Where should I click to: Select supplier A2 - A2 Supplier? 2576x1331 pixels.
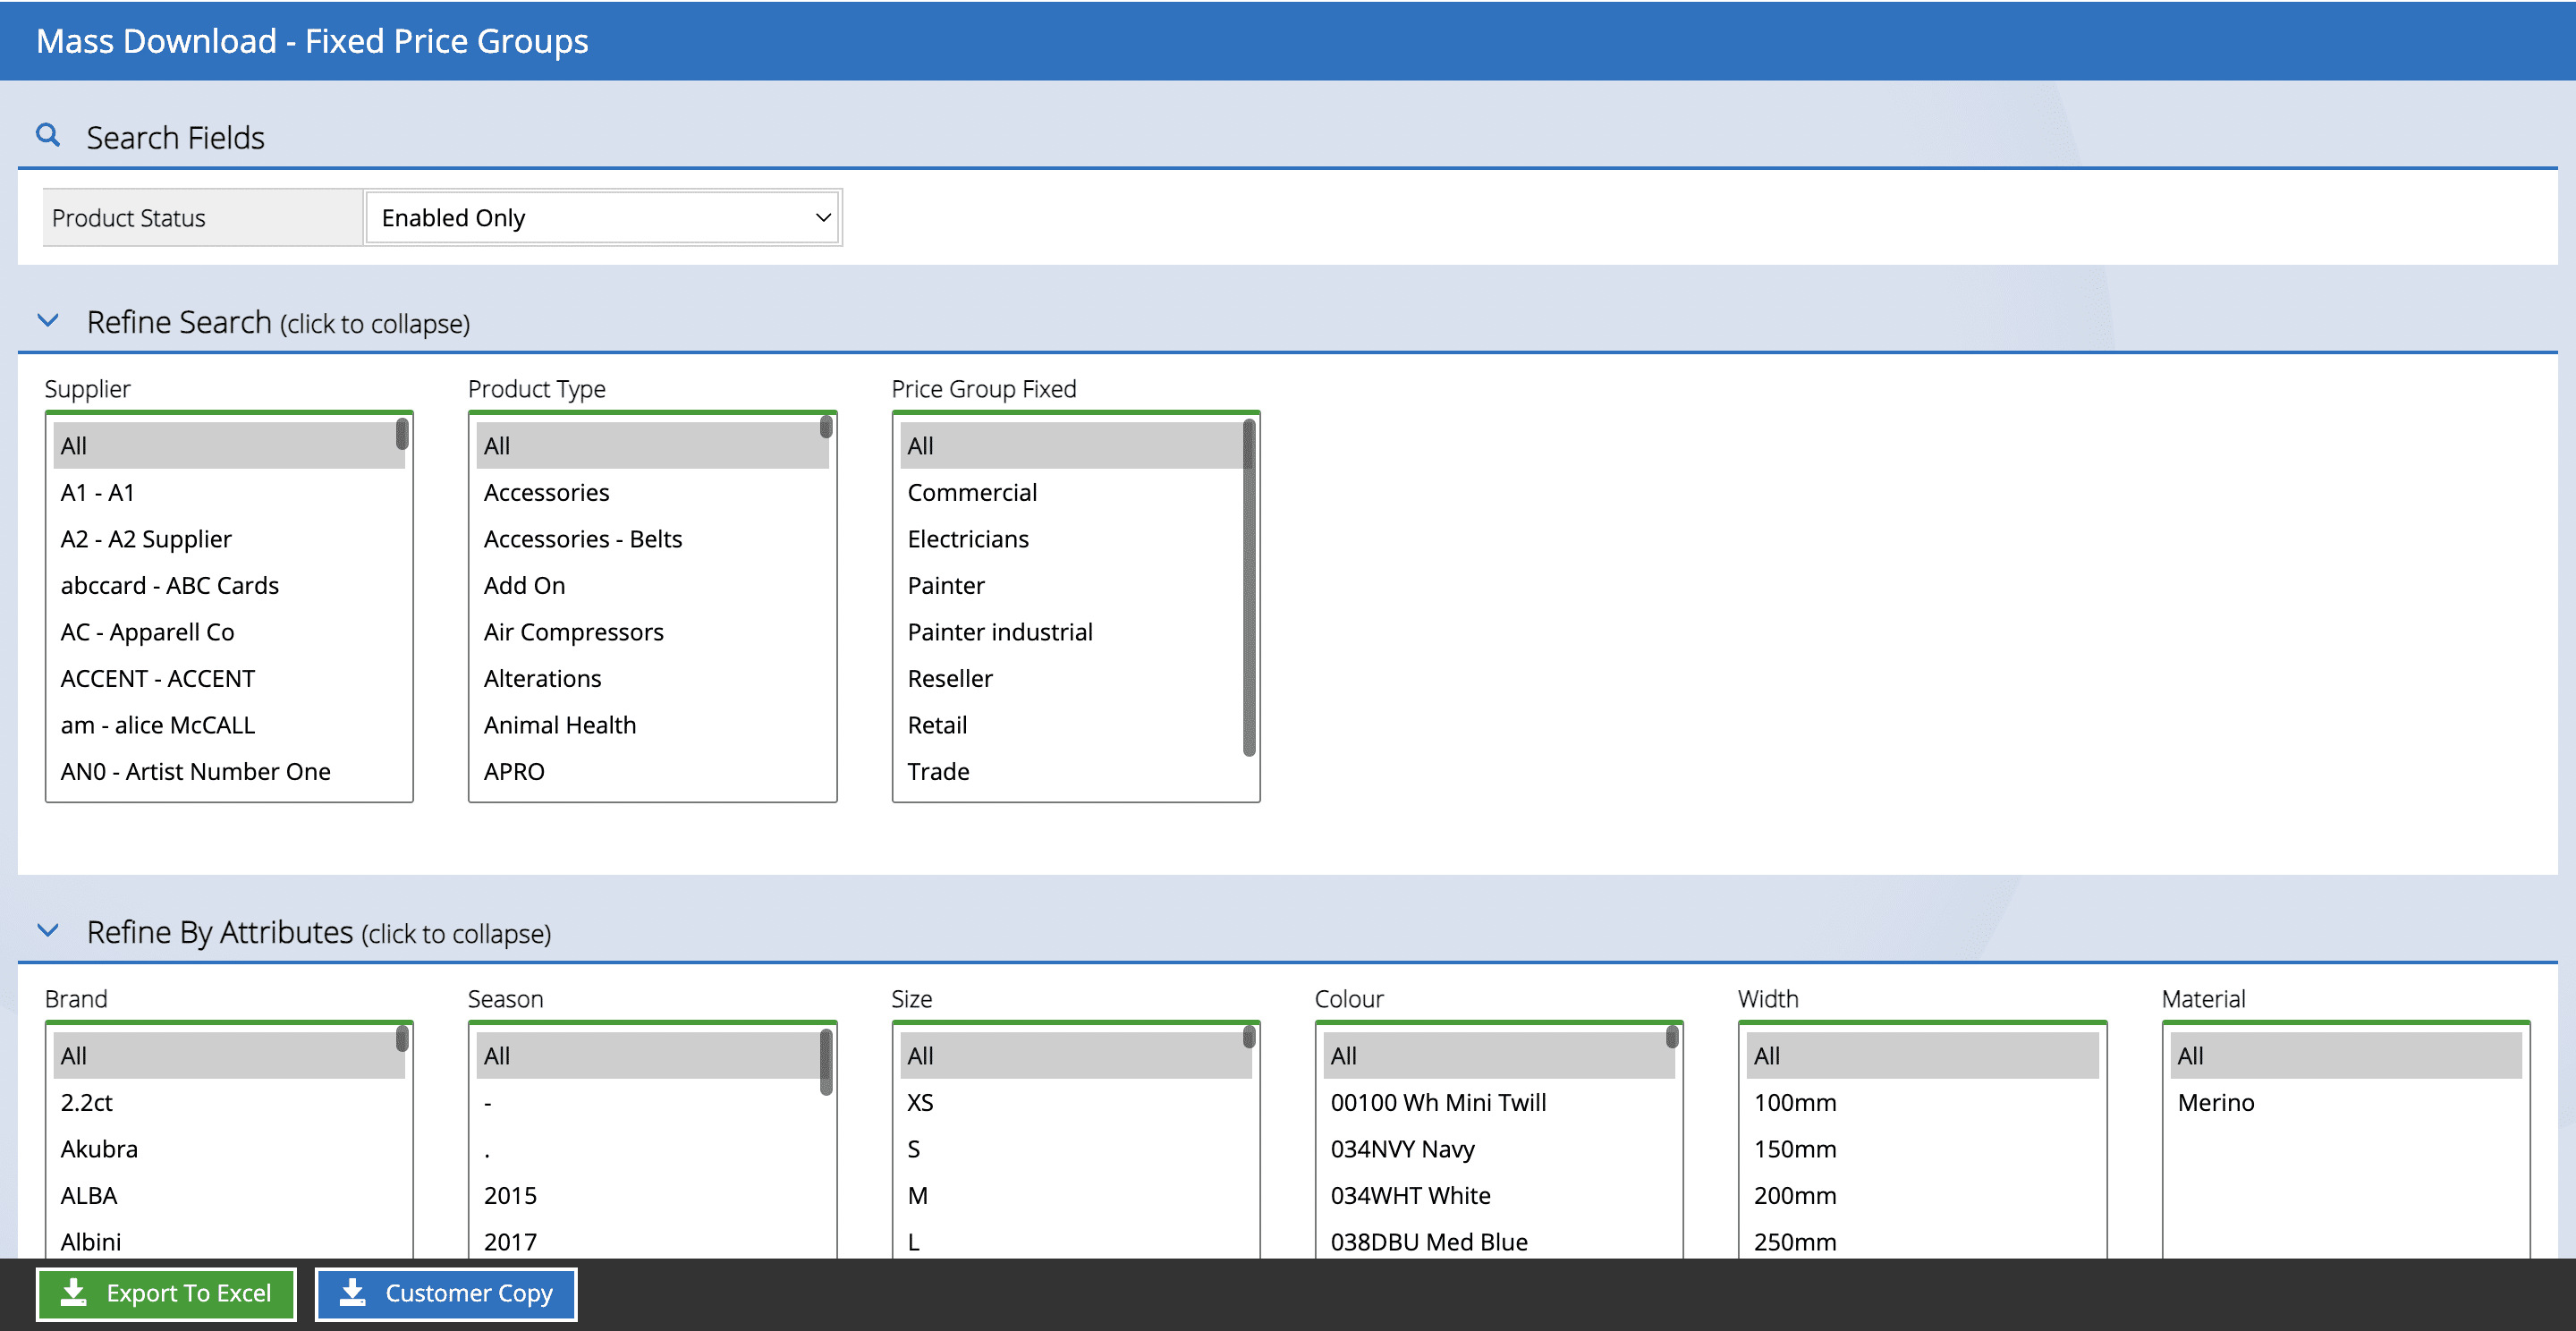coord(229,539)
